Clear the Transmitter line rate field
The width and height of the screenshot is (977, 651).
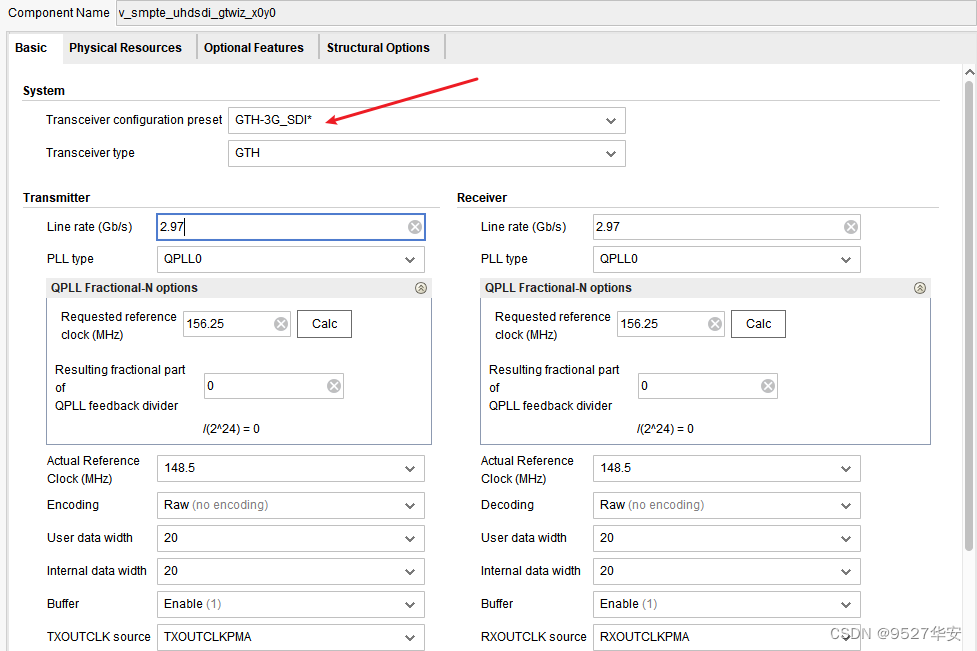[x=415, y=227]
